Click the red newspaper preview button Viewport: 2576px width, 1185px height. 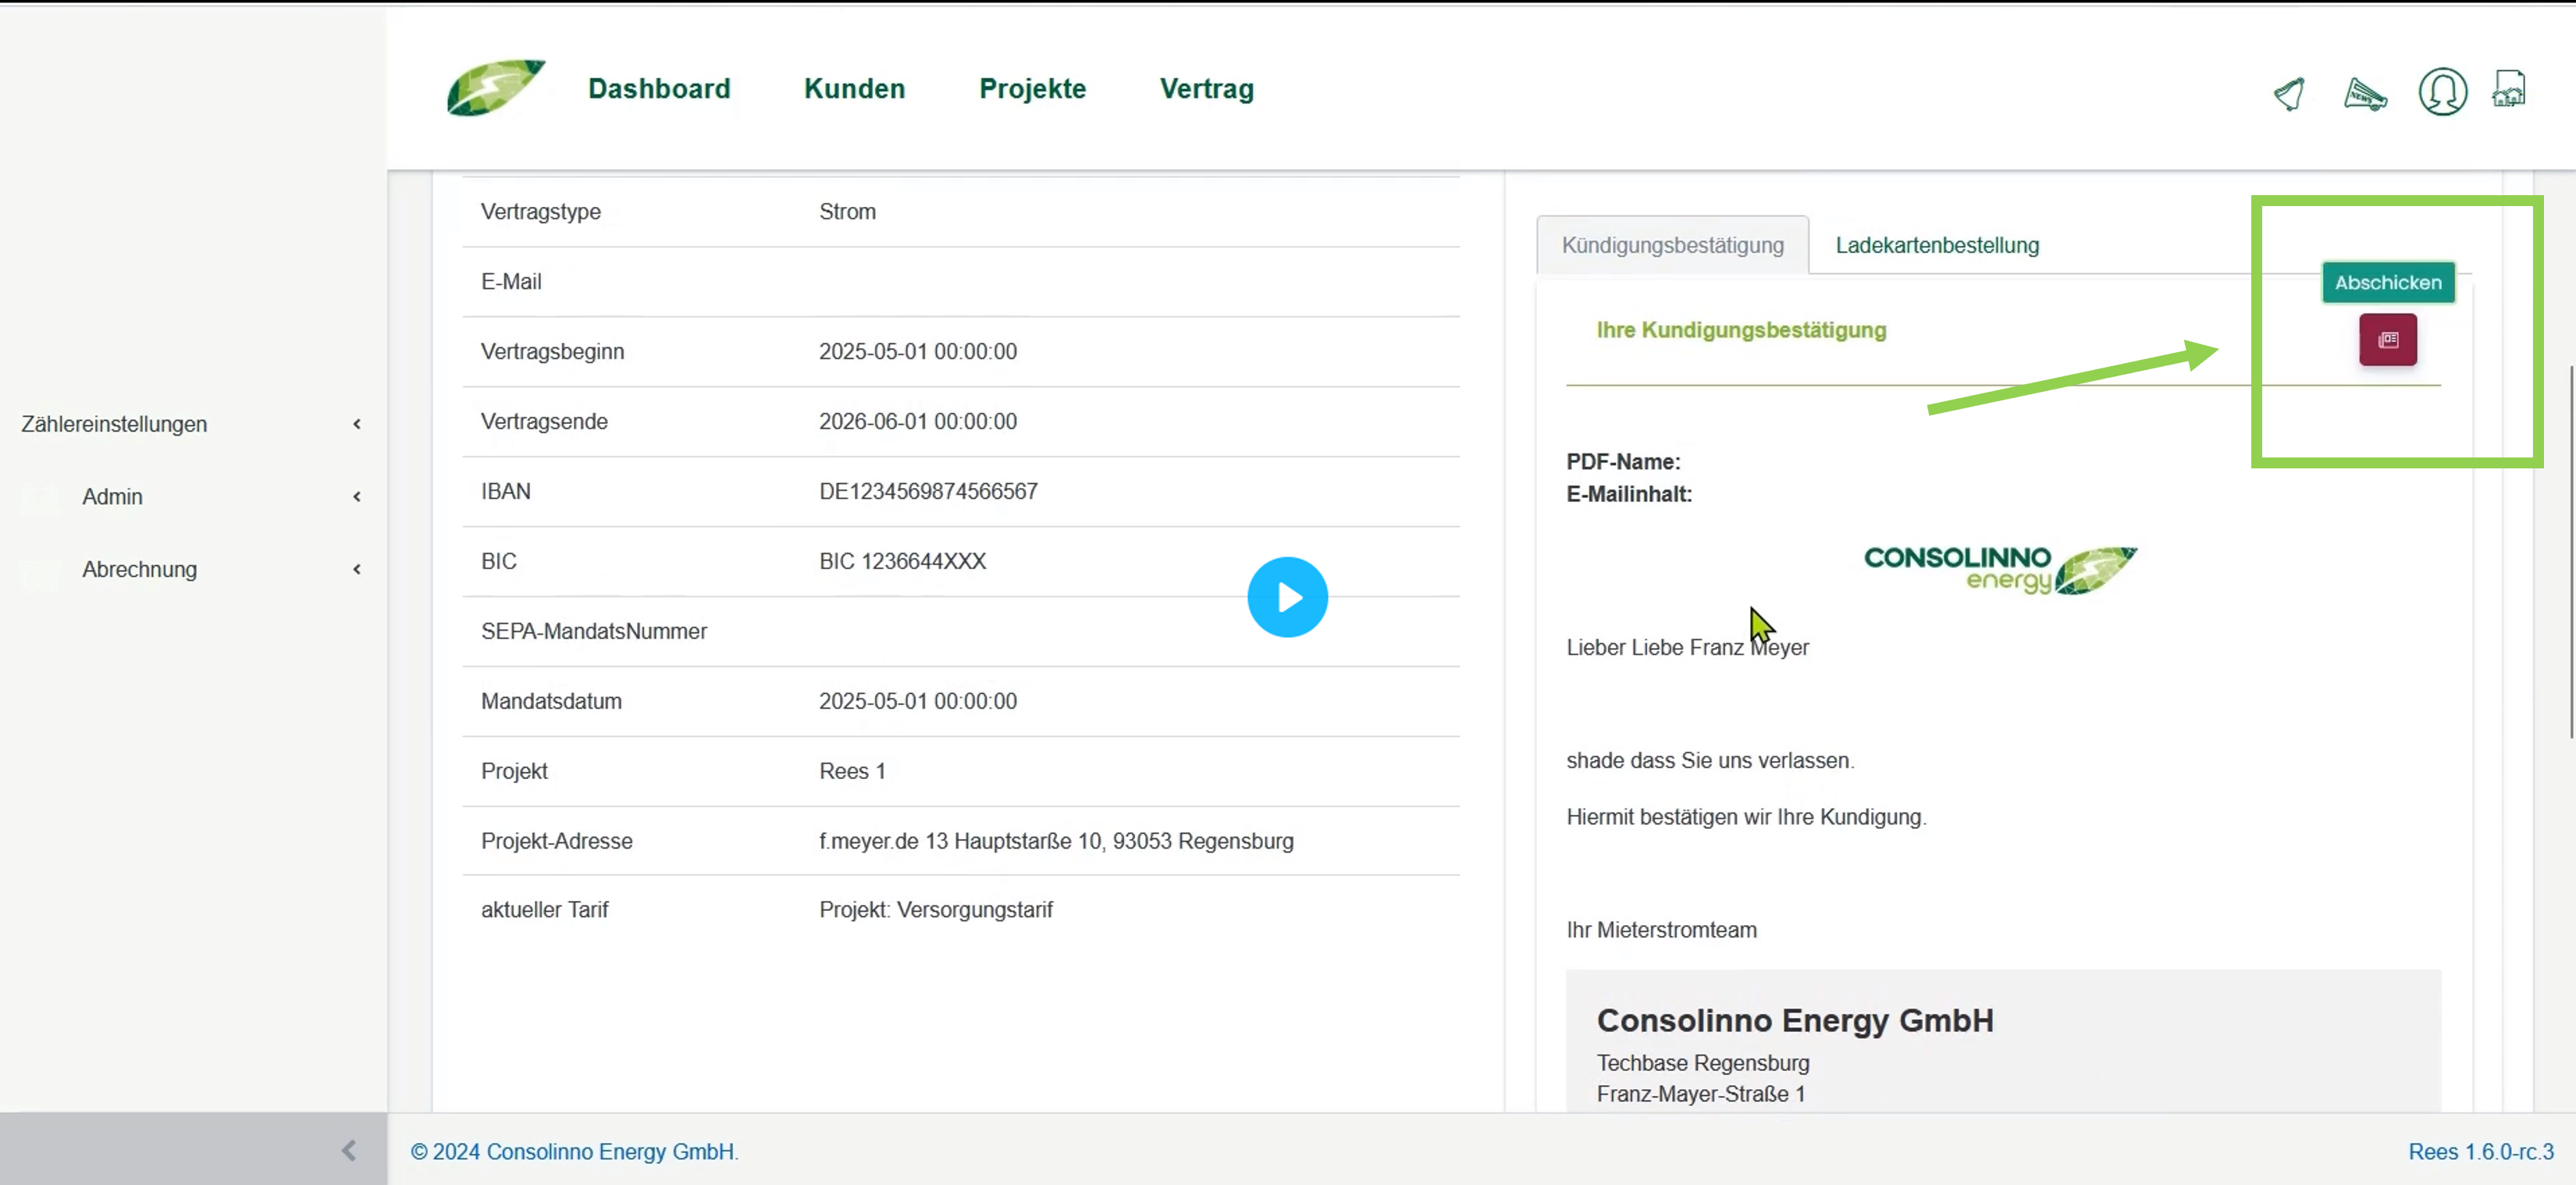click(x=2388, y=340)
